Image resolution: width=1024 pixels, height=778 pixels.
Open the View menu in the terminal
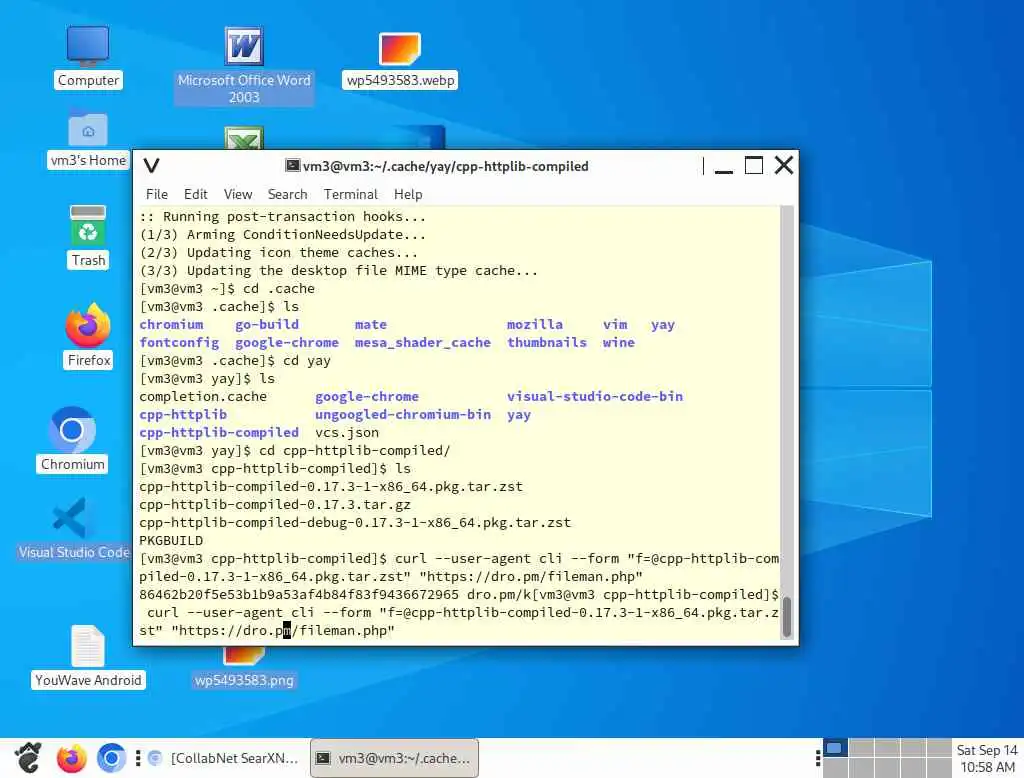point(238,195)
